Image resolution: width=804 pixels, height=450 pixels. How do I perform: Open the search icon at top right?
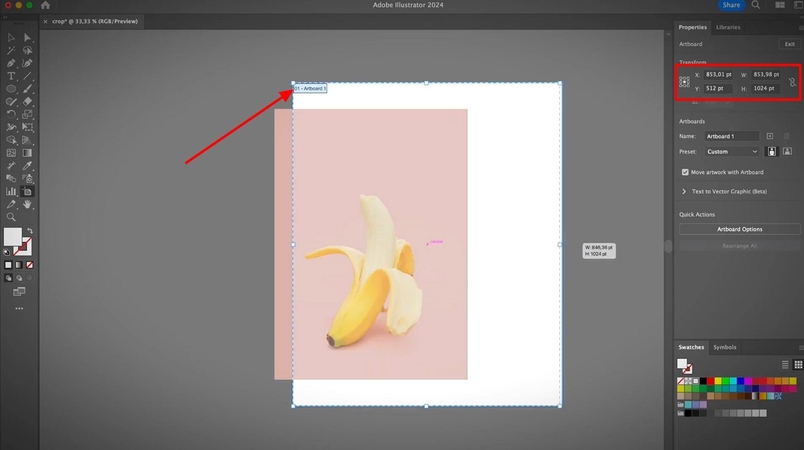(756, 5)
